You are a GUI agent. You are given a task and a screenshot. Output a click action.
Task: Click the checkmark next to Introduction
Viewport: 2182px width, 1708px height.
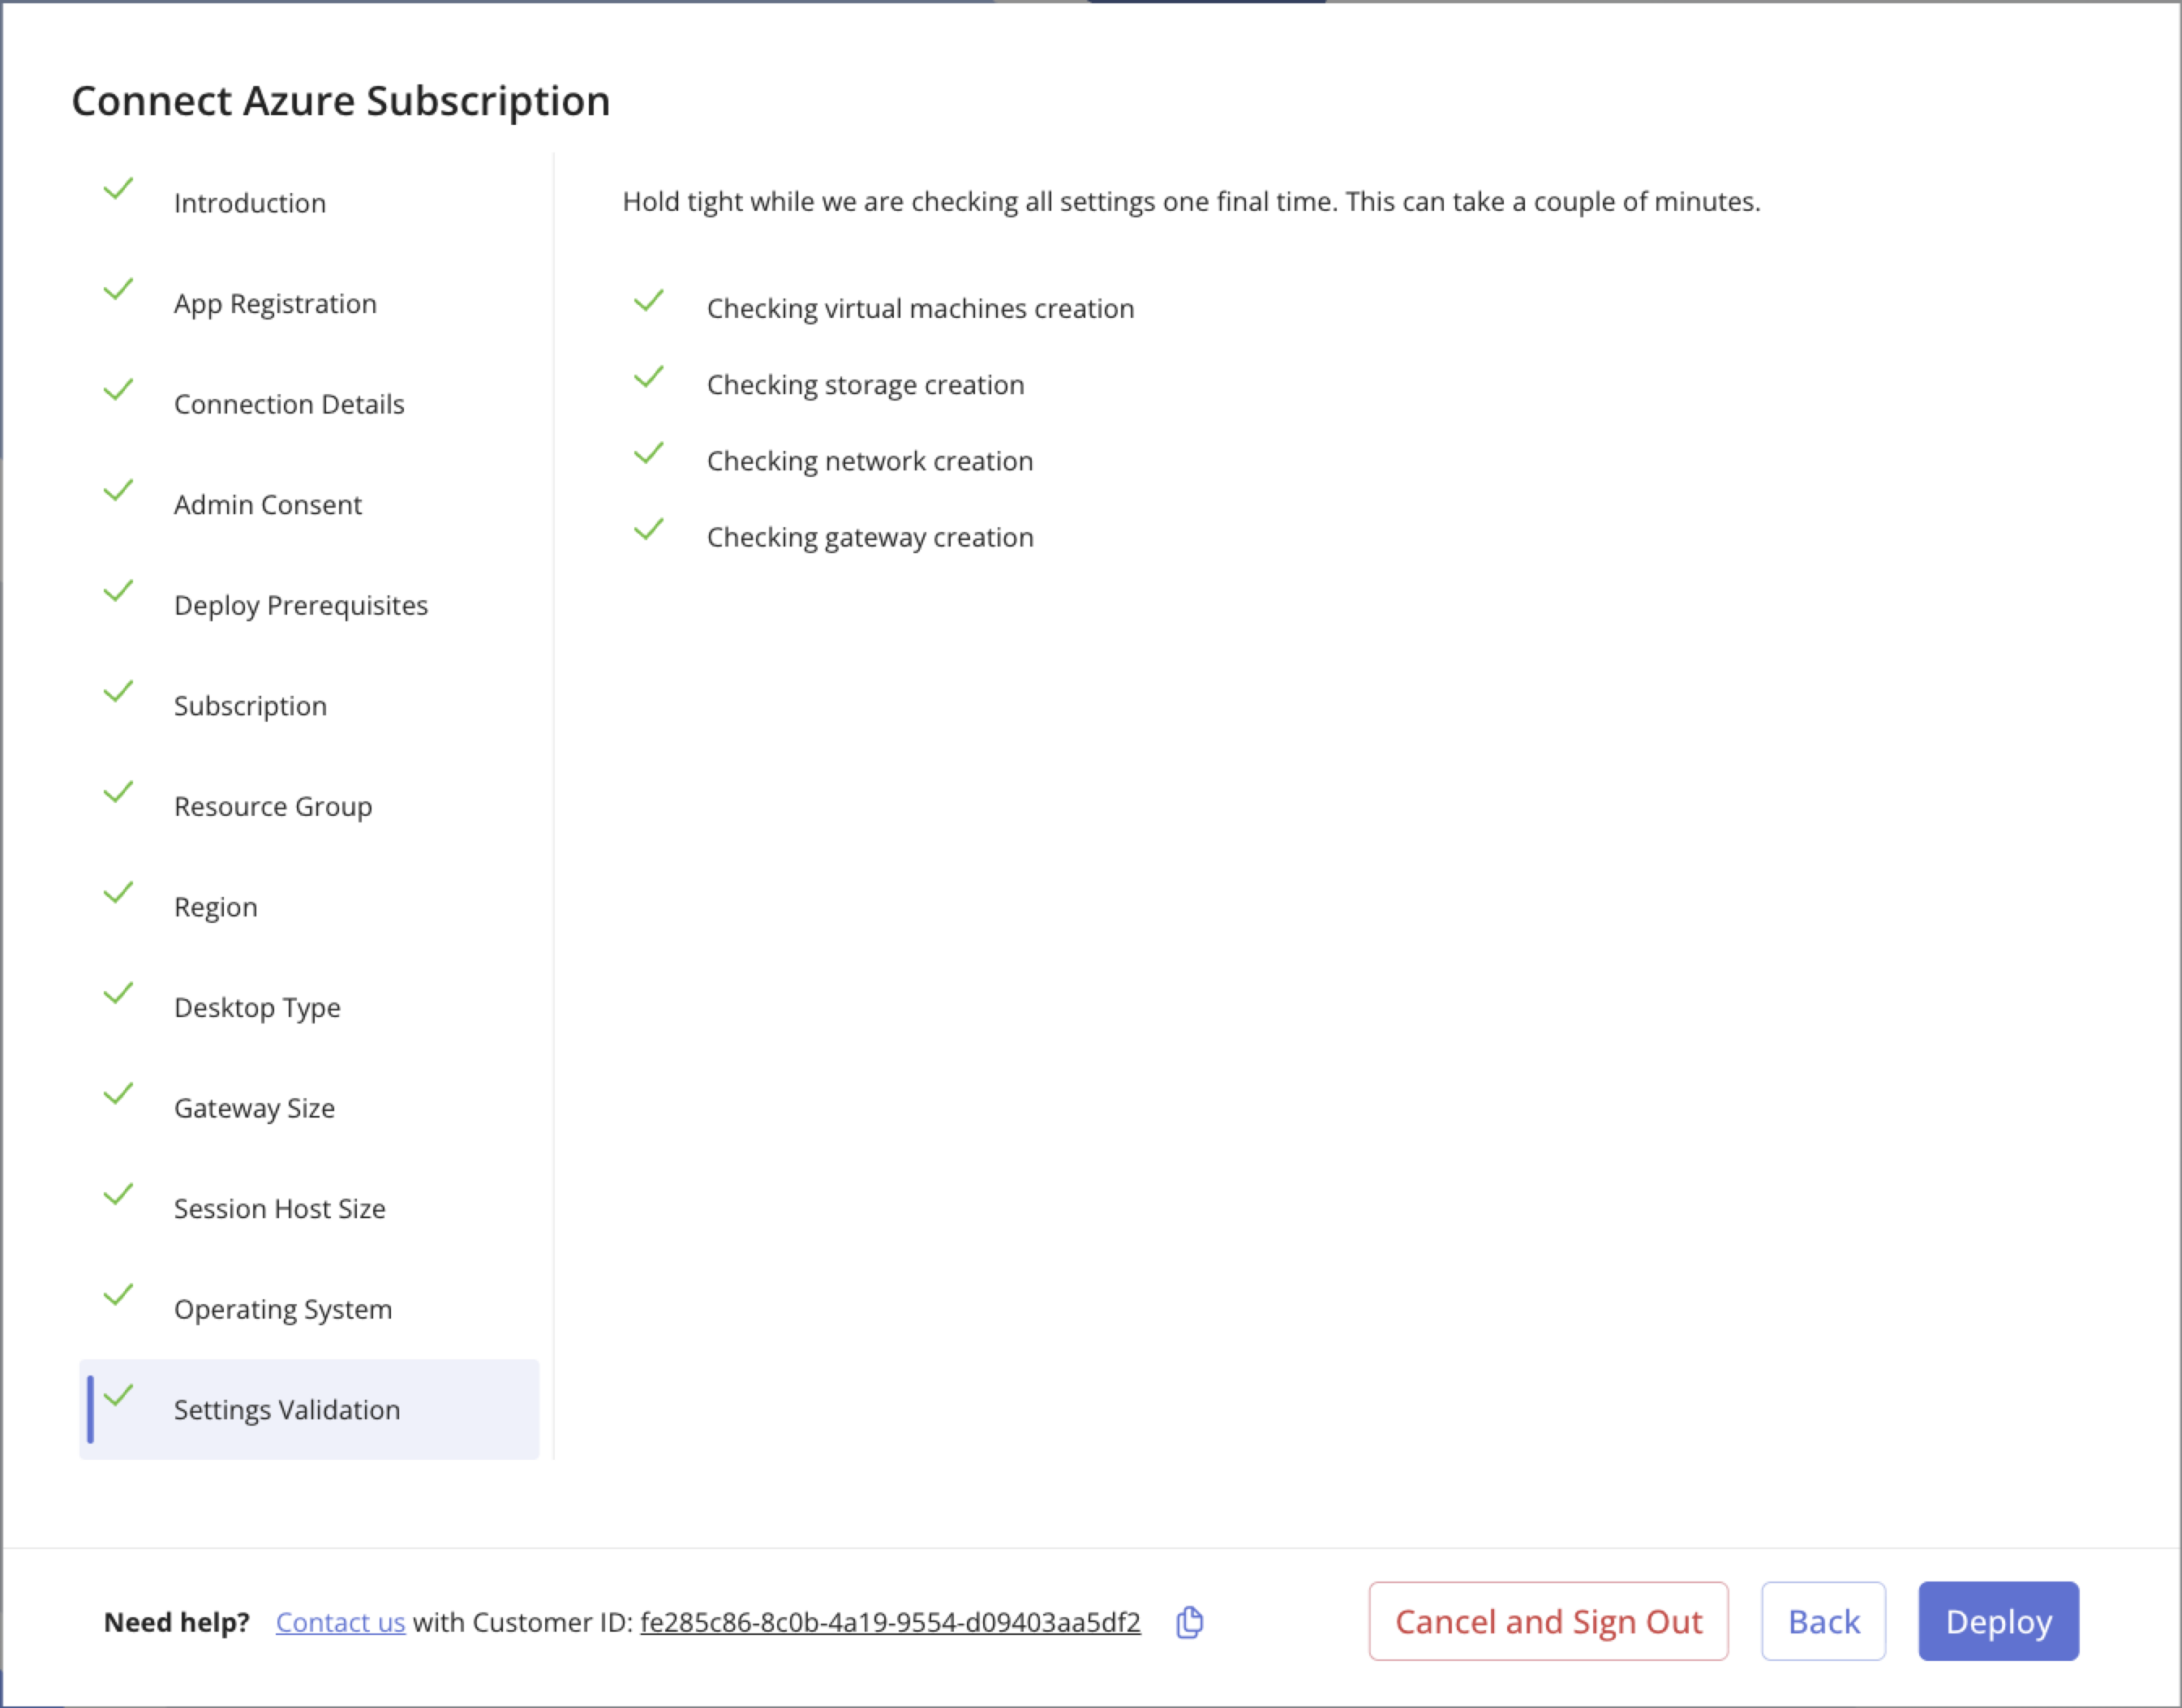click(x=118, y=188)
